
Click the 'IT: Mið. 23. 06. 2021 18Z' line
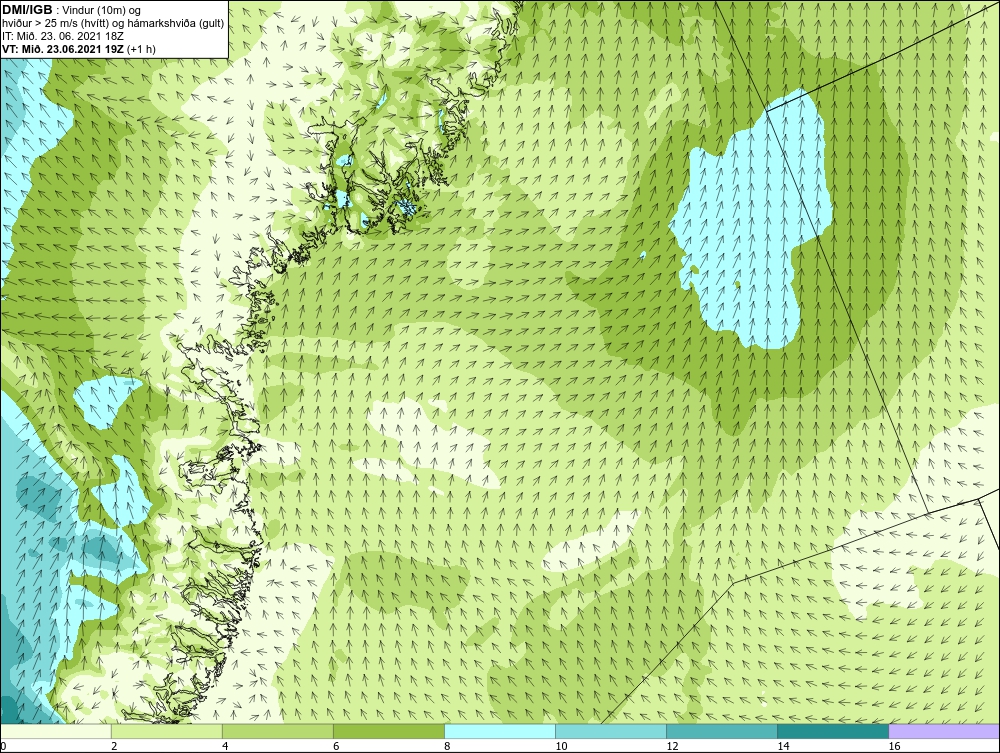click(x=62, y=36)
